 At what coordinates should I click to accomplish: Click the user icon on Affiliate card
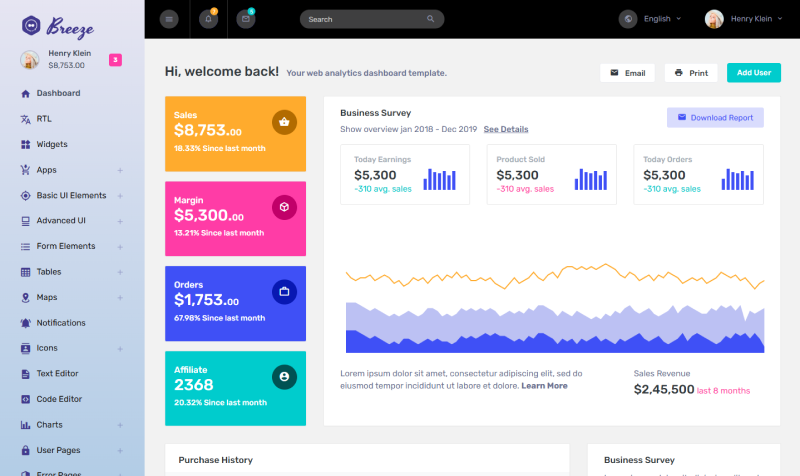coord(284,376)
